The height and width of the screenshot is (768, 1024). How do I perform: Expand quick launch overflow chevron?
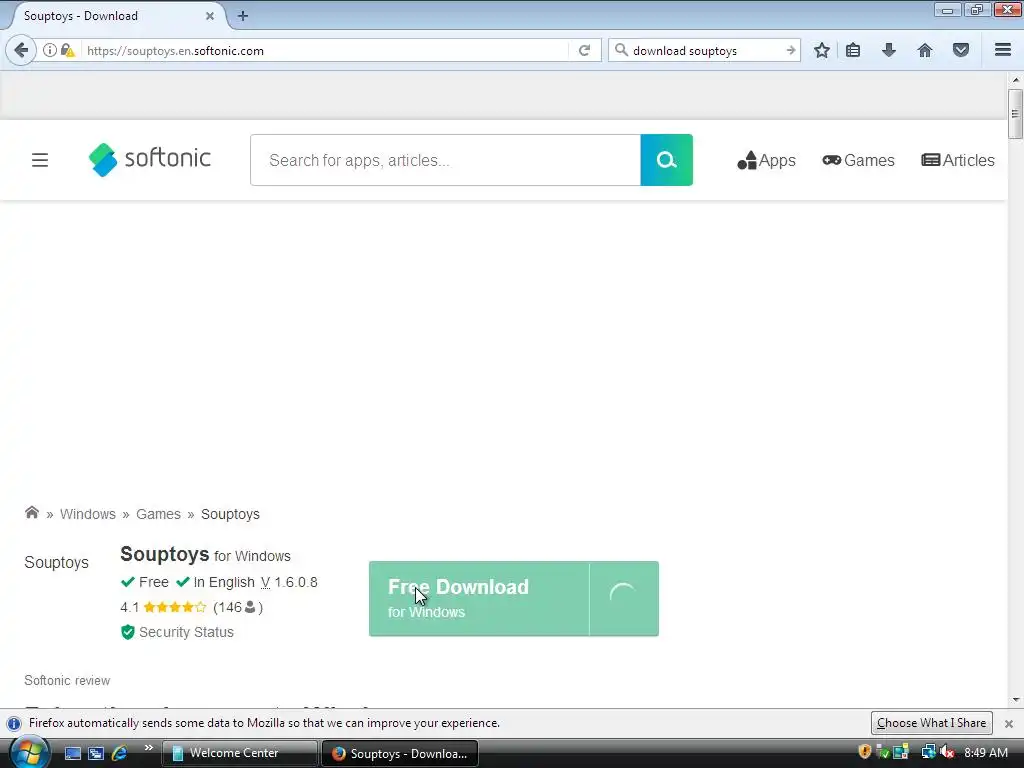tap(148, 748)
